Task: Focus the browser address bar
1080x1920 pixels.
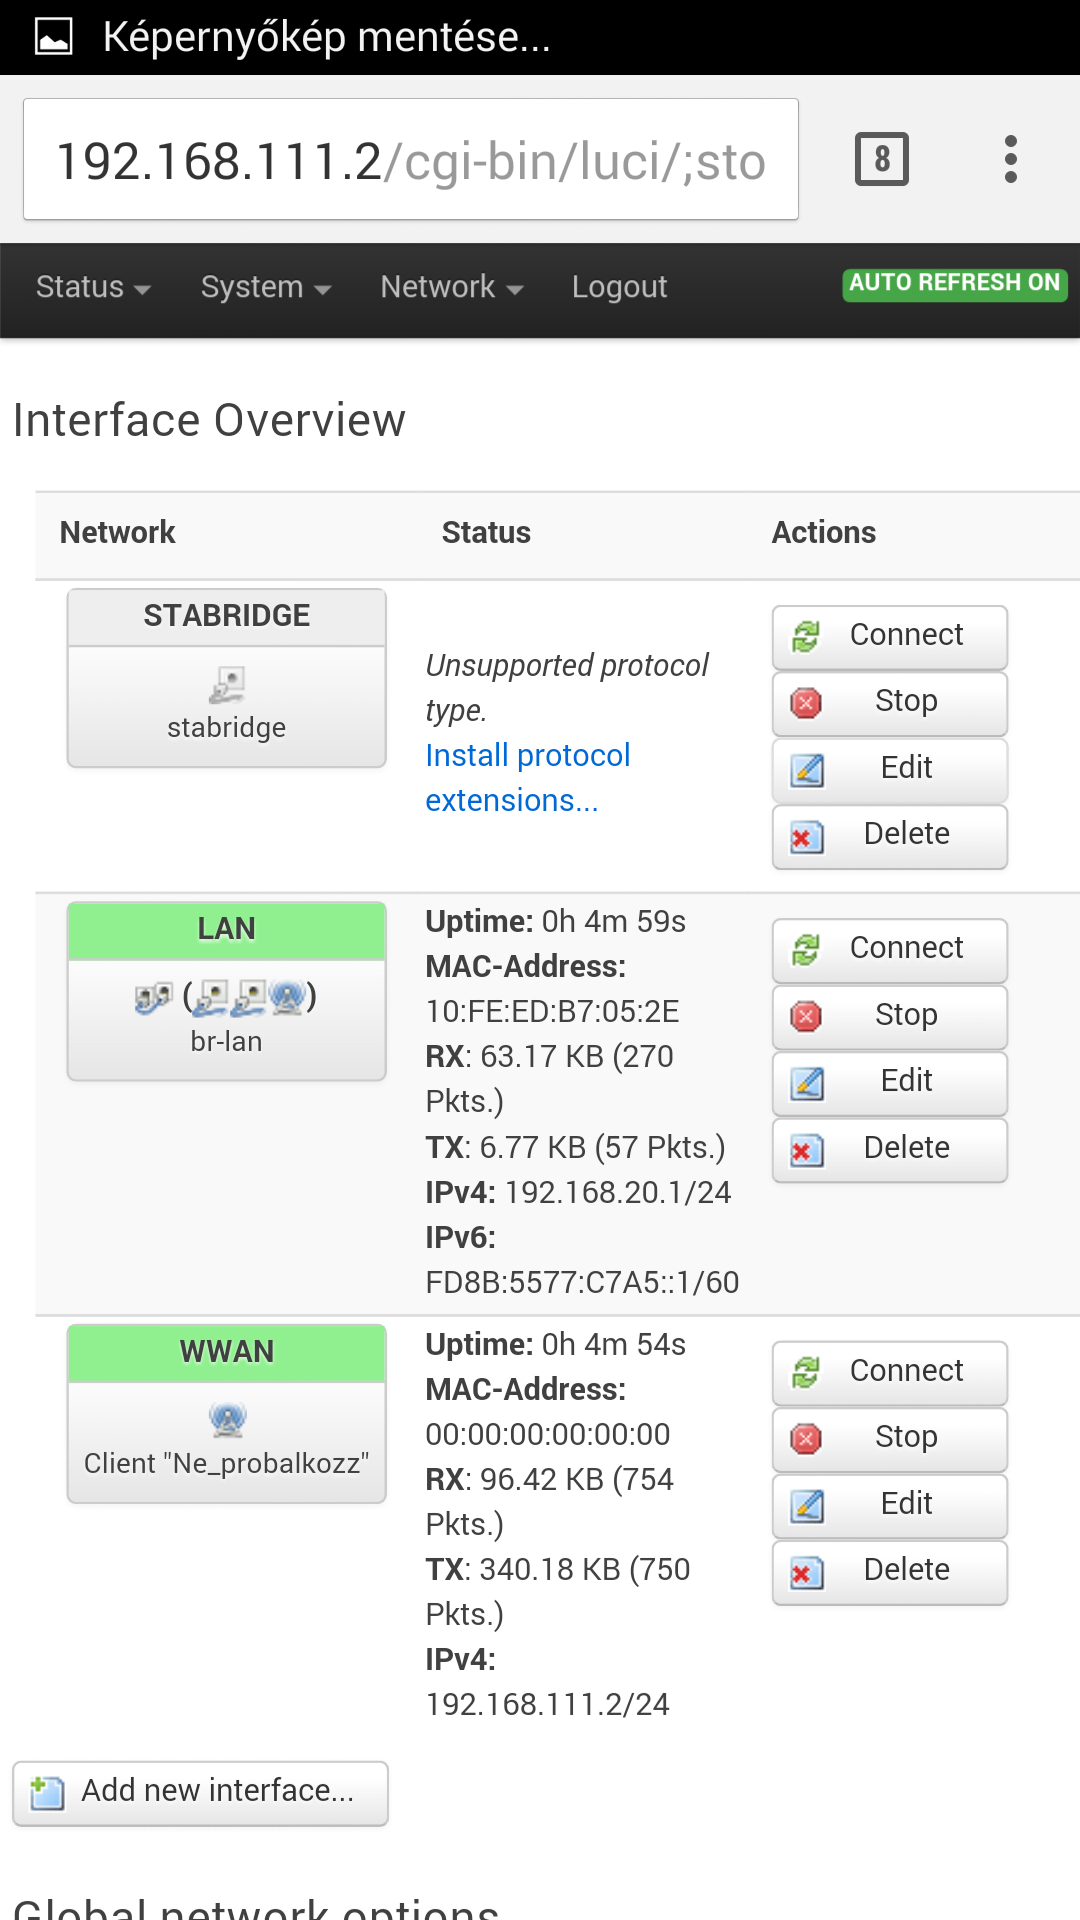Action: [410, 160]
